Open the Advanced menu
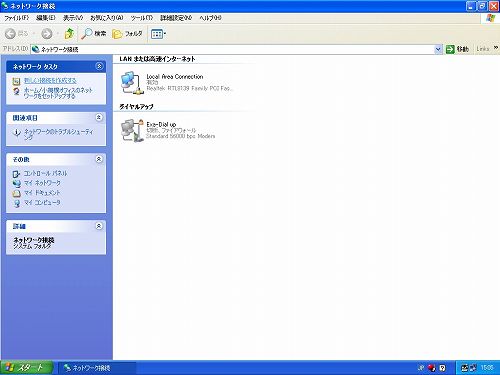 pos(176,18)
